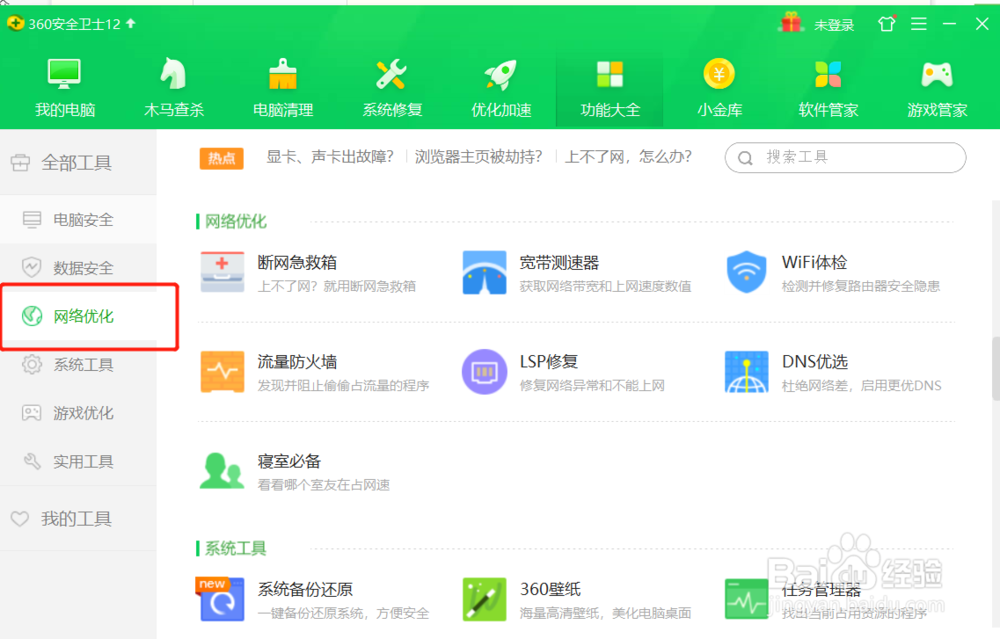Open 系统修复 wrench icon

(392, 74)
